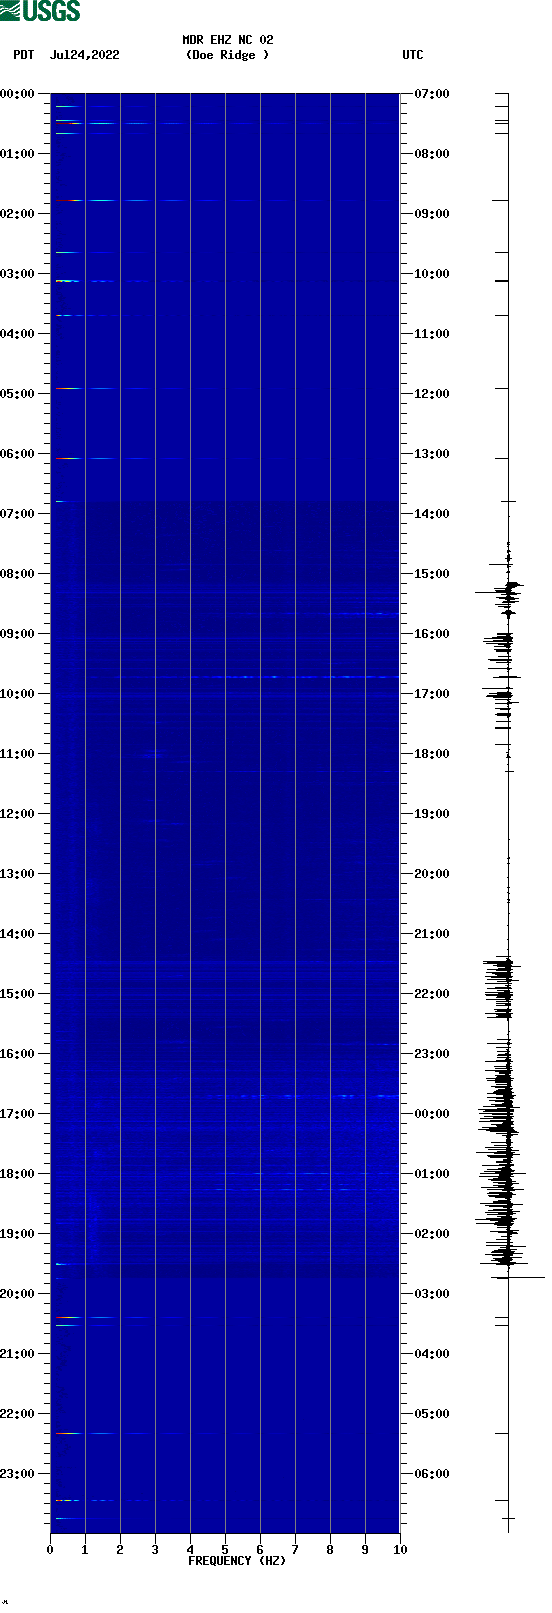Click the 07:00 UTC time label

tap(432, 94)
